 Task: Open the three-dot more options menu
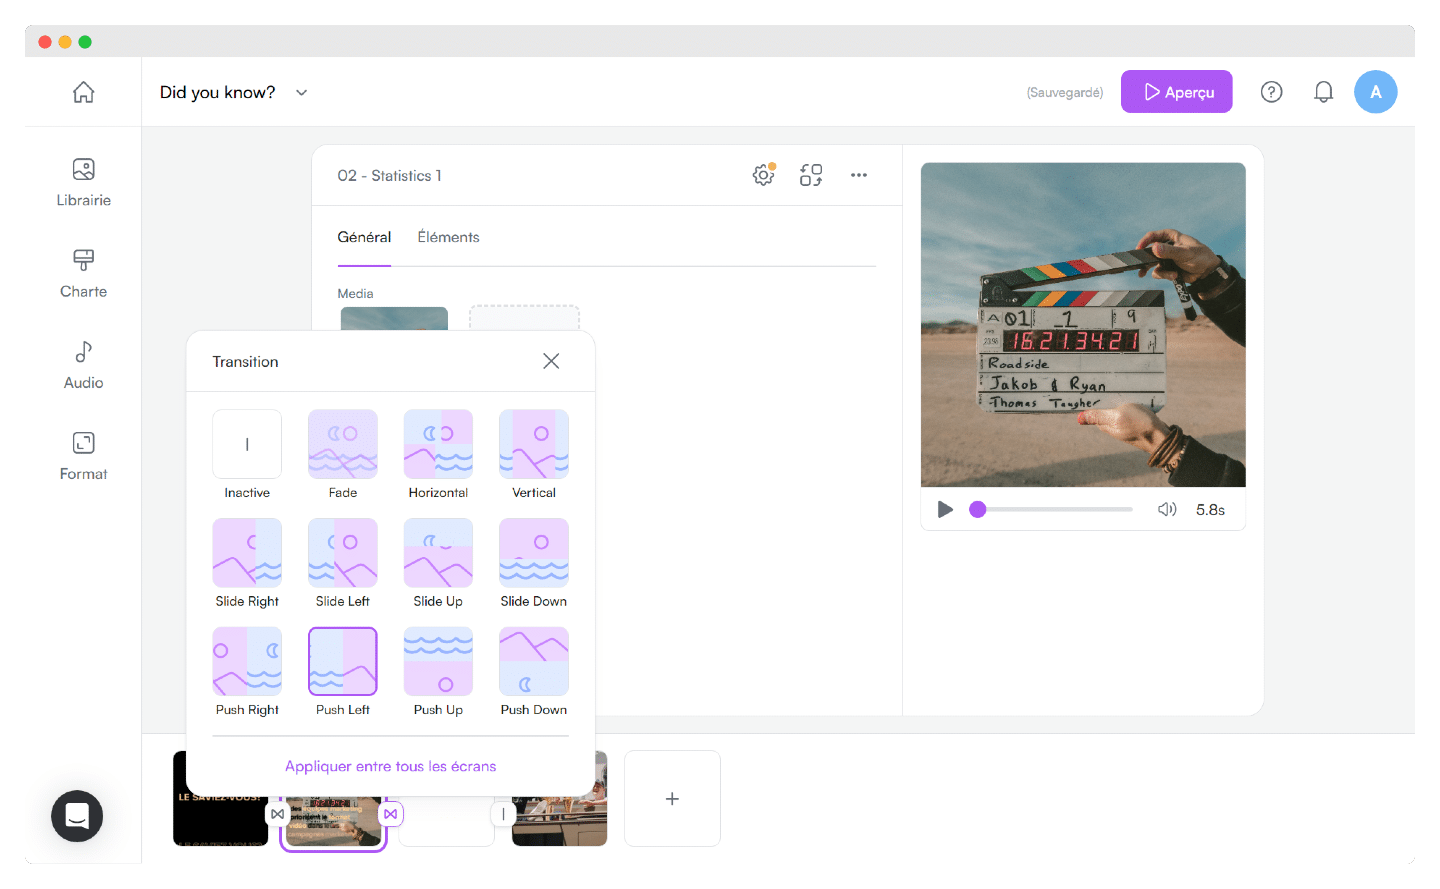tap(859, 175)
